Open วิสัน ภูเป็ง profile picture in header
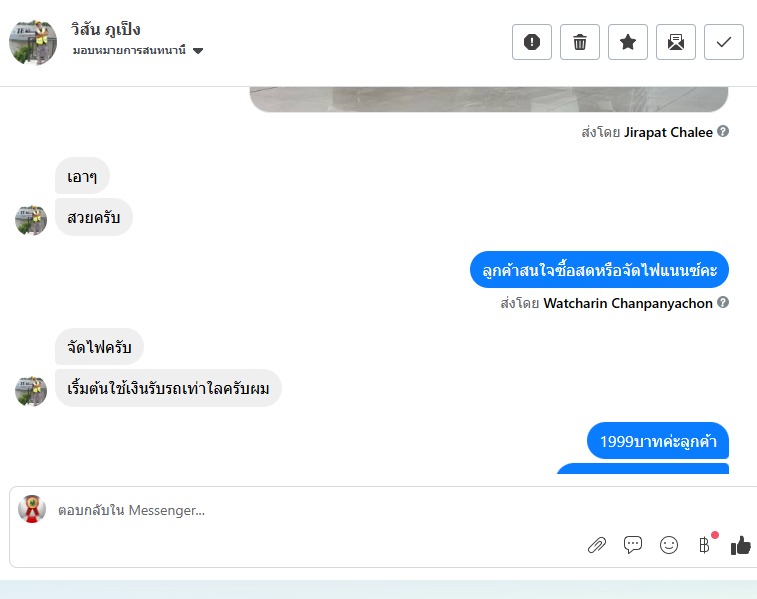Image resolution: width=757 pixels, height=599 pixels. (x=33, y=42)
